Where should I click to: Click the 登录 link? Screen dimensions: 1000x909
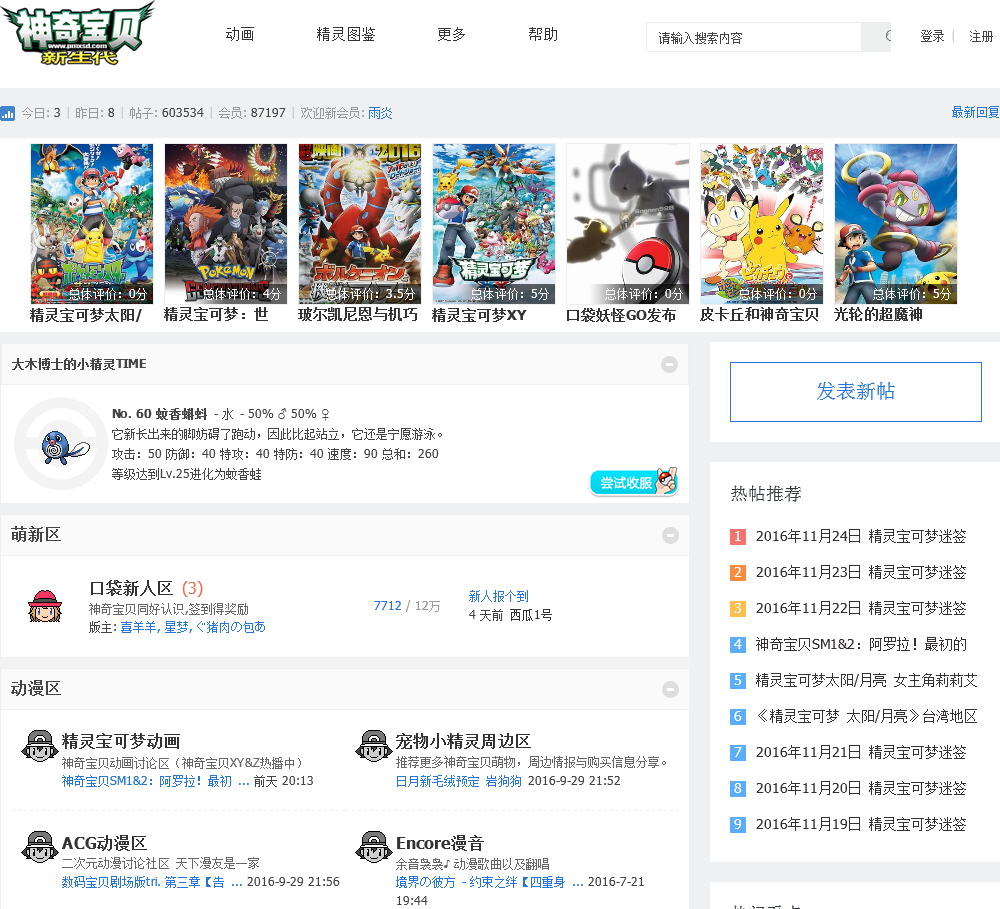pyautogui.click(x=932, y=36)
